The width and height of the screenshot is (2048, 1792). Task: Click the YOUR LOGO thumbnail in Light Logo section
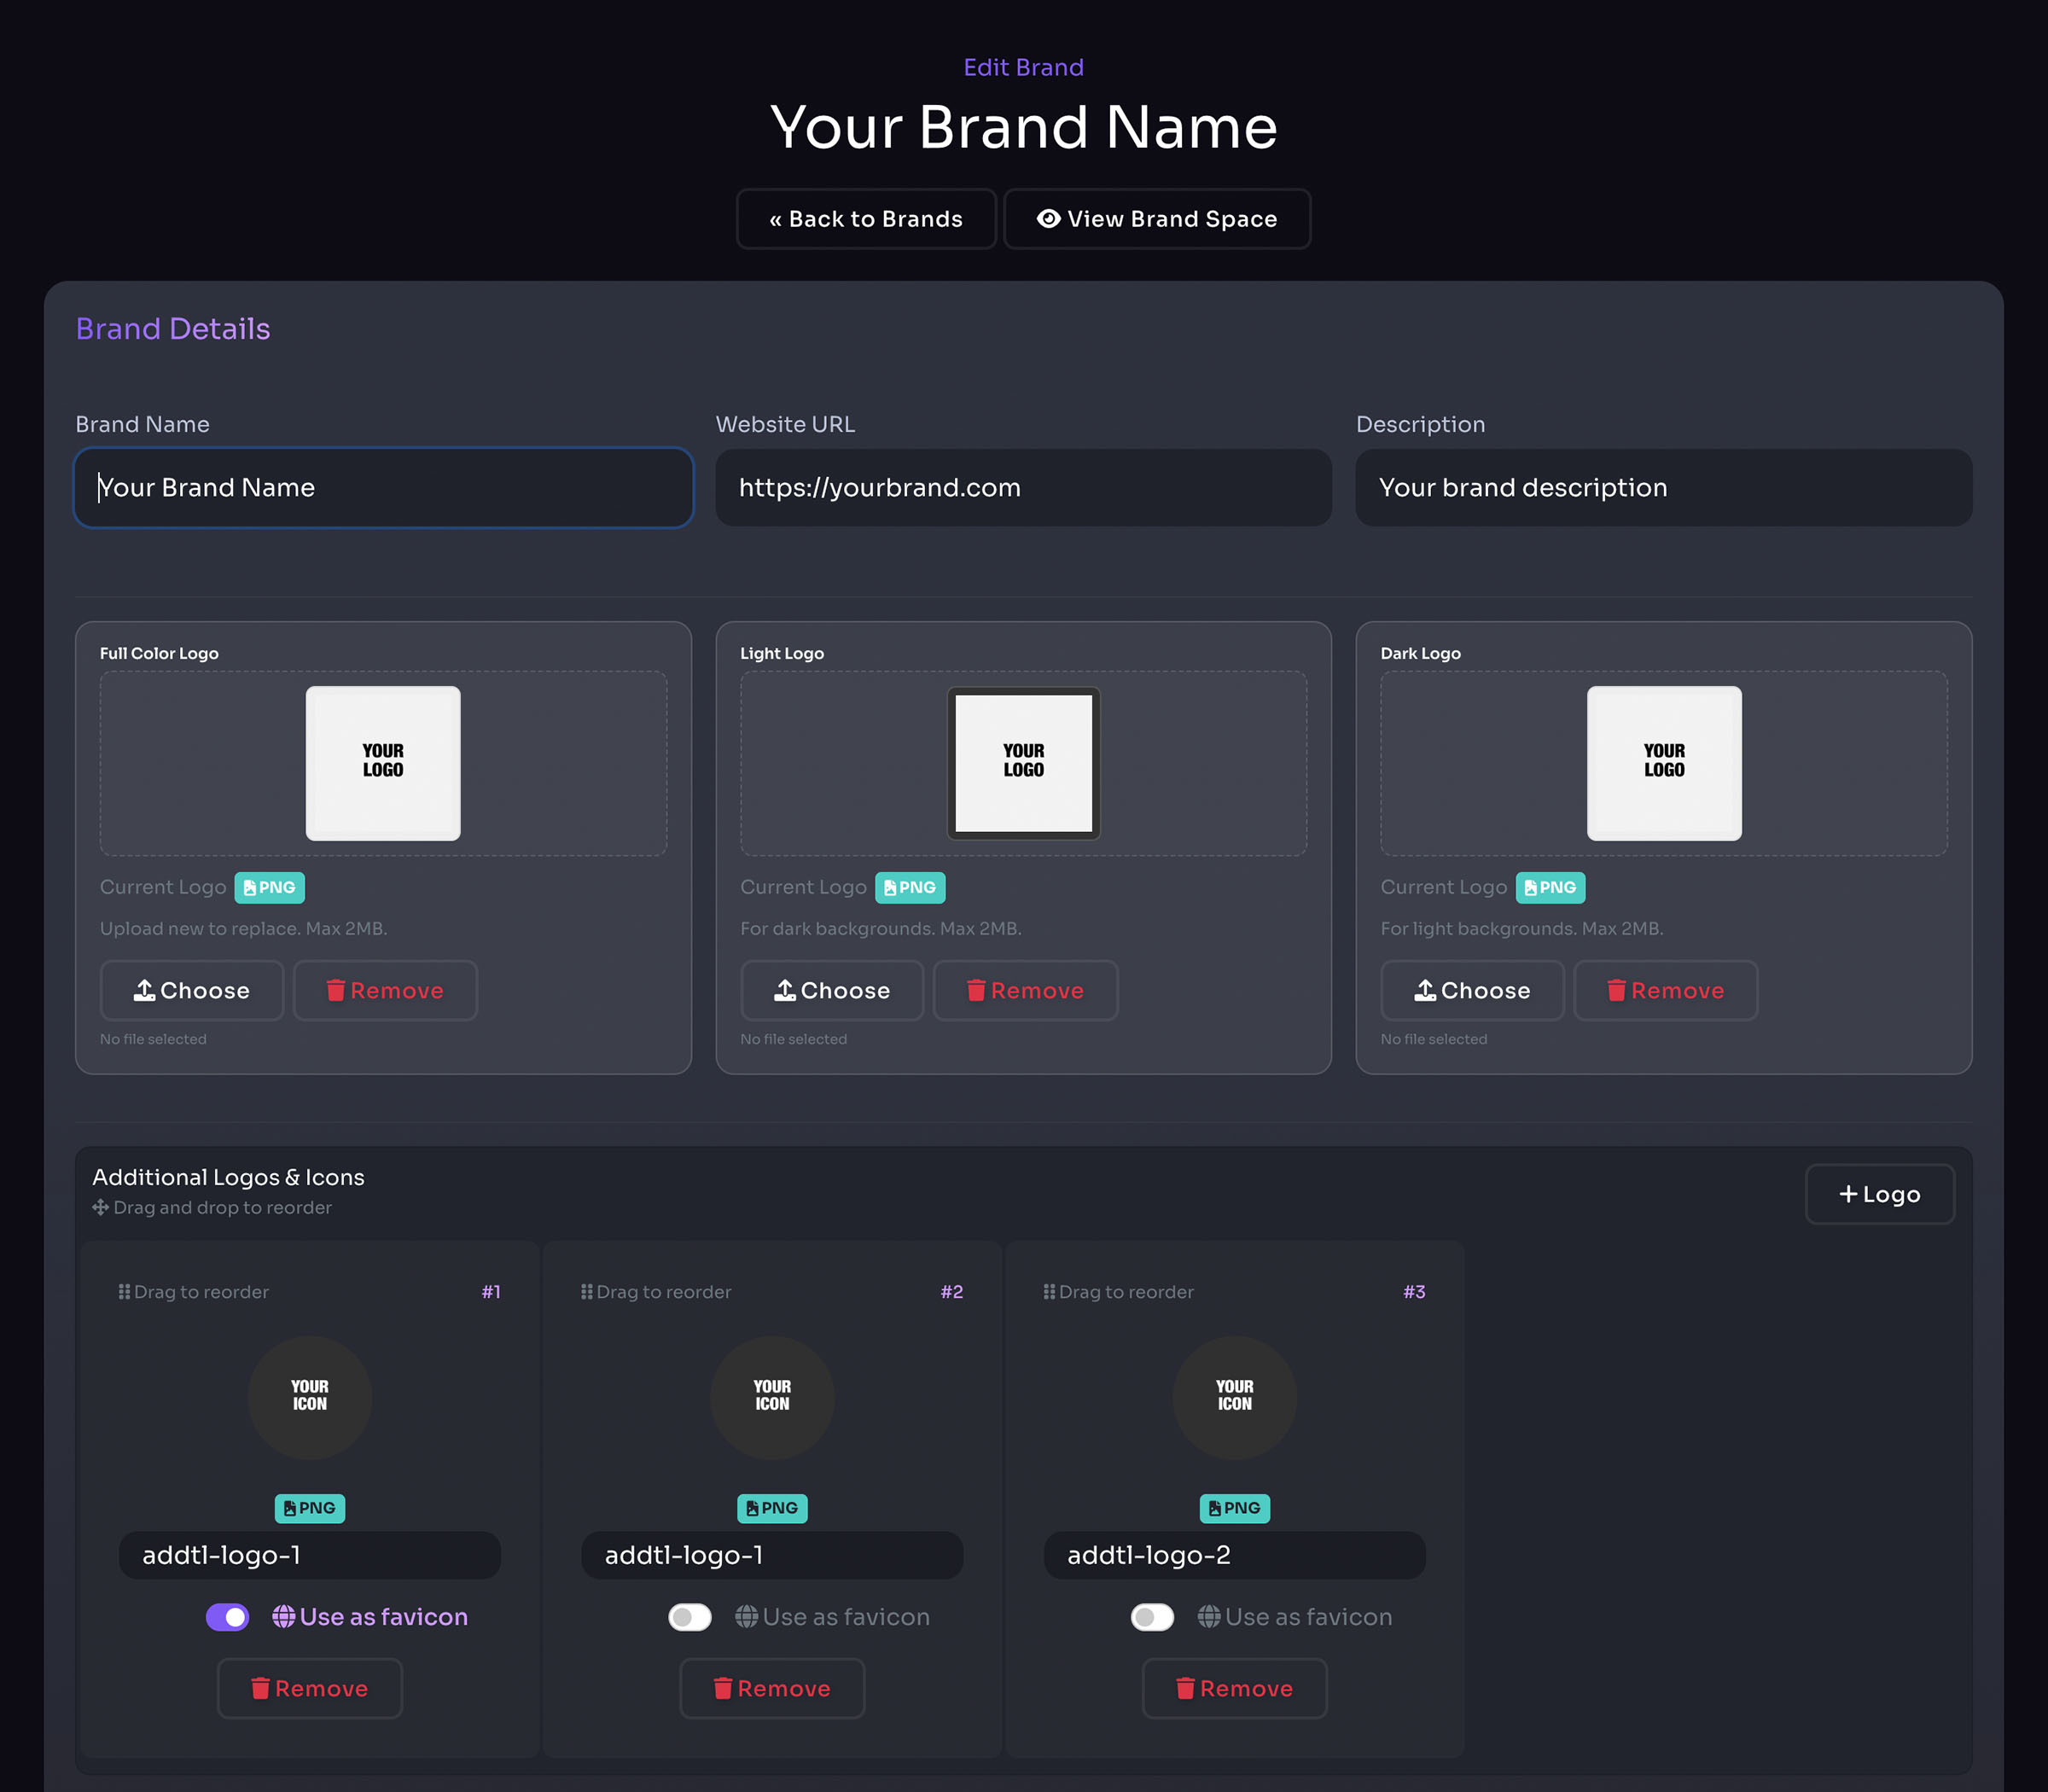point(1022,763)
